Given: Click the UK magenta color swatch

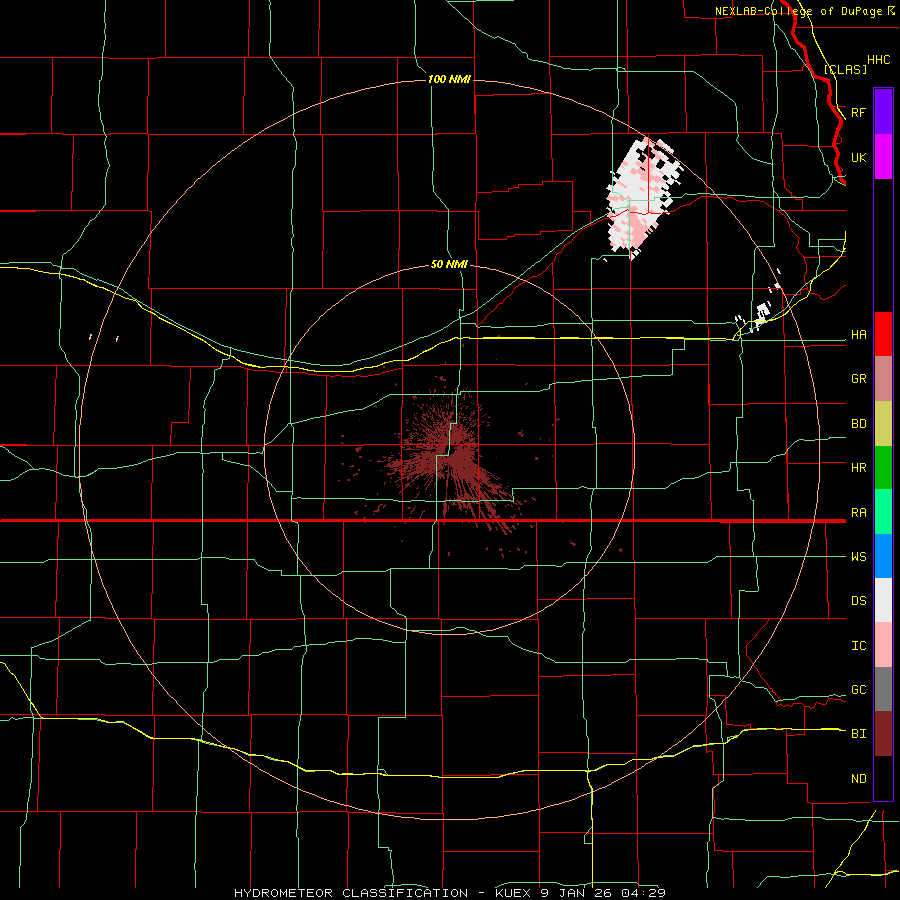Looking at the screenshot, I should tap(883, 157).
